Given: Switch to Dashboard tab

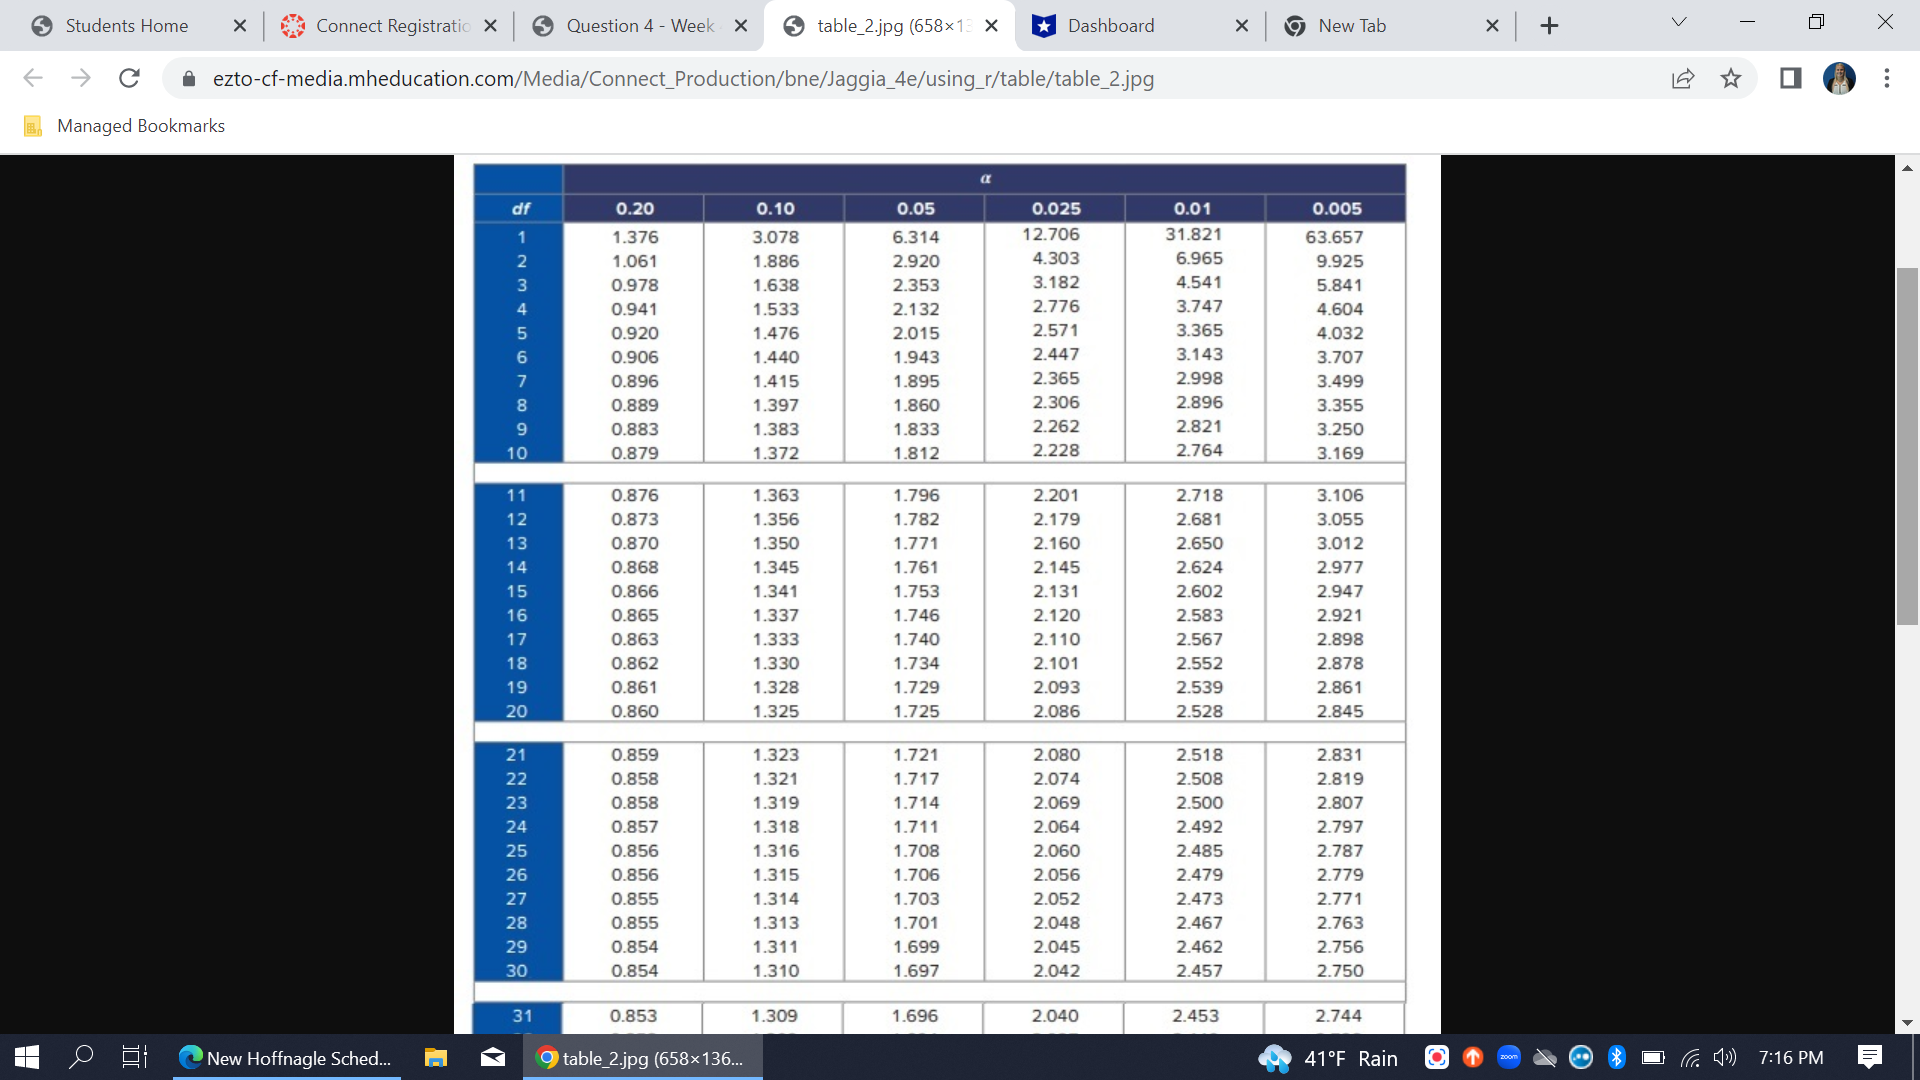Looking at the screenshot, I should [1110, 26].
